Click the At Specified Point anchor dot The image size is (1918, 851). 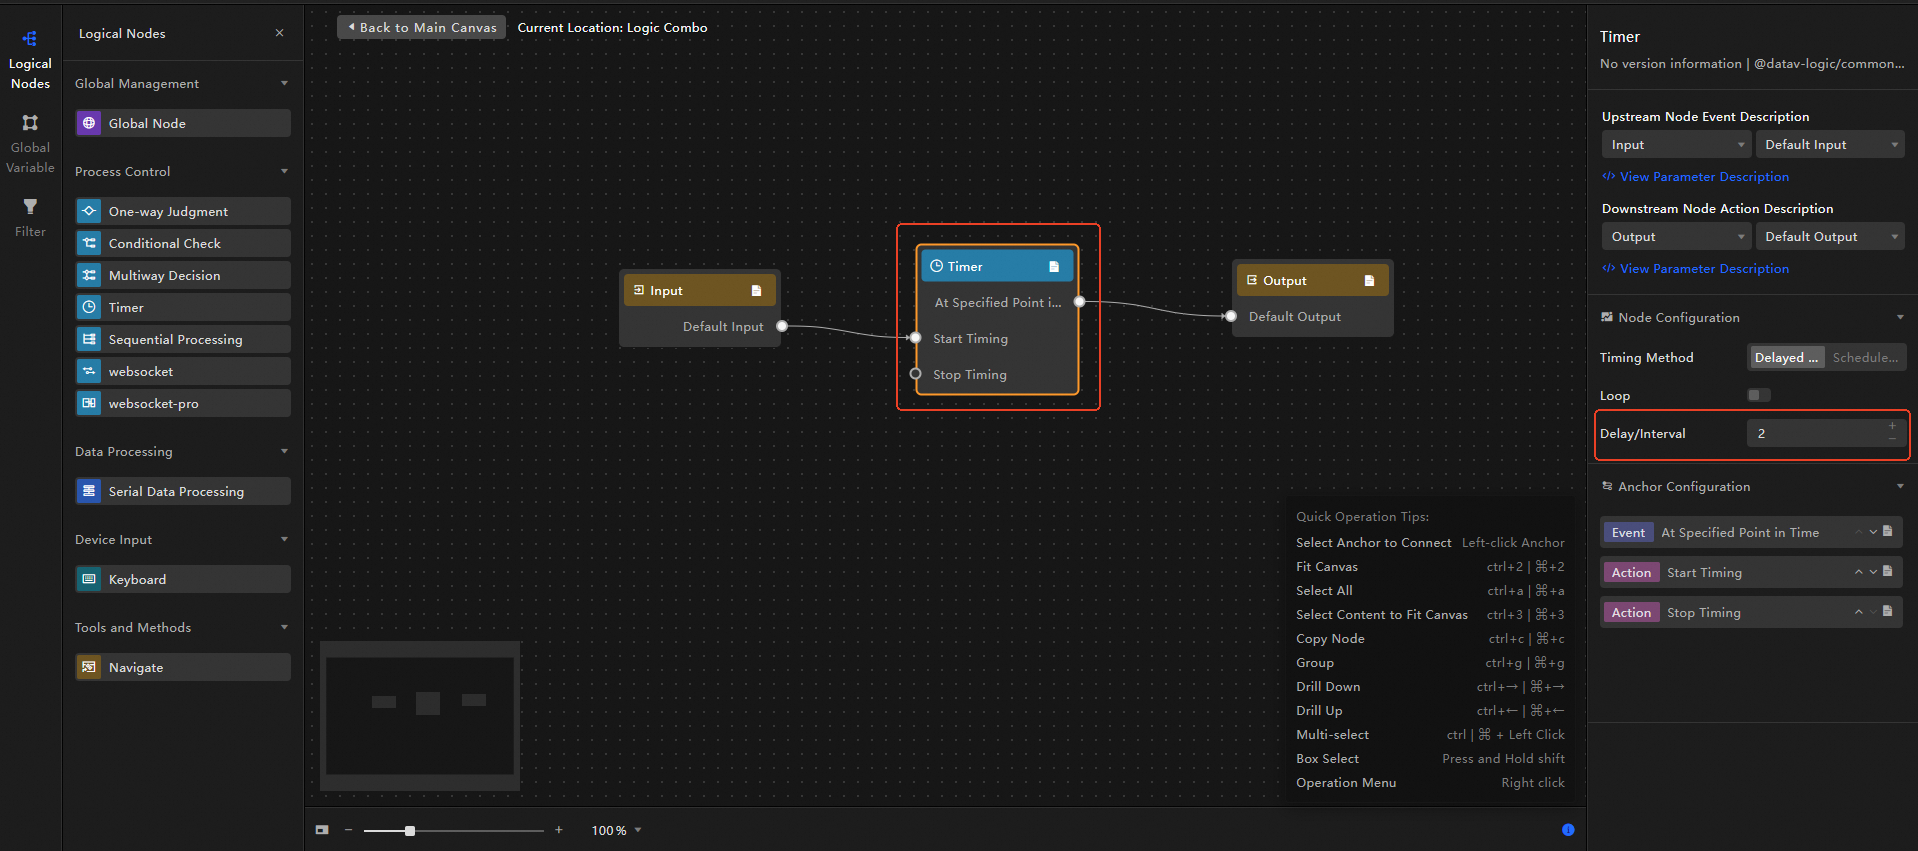(1080, 302)
